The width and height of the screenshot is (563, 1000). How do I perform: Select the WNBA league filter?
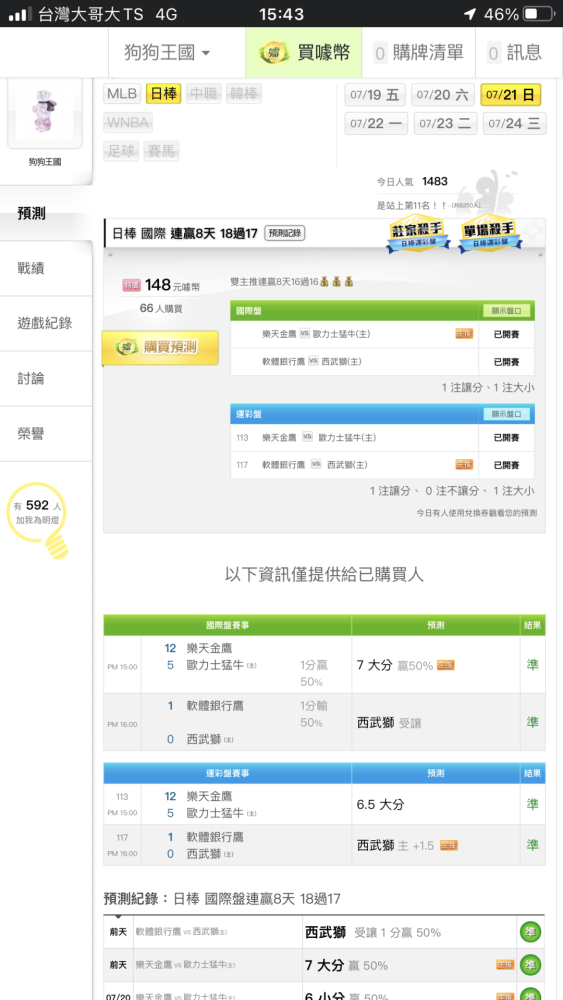128,122
